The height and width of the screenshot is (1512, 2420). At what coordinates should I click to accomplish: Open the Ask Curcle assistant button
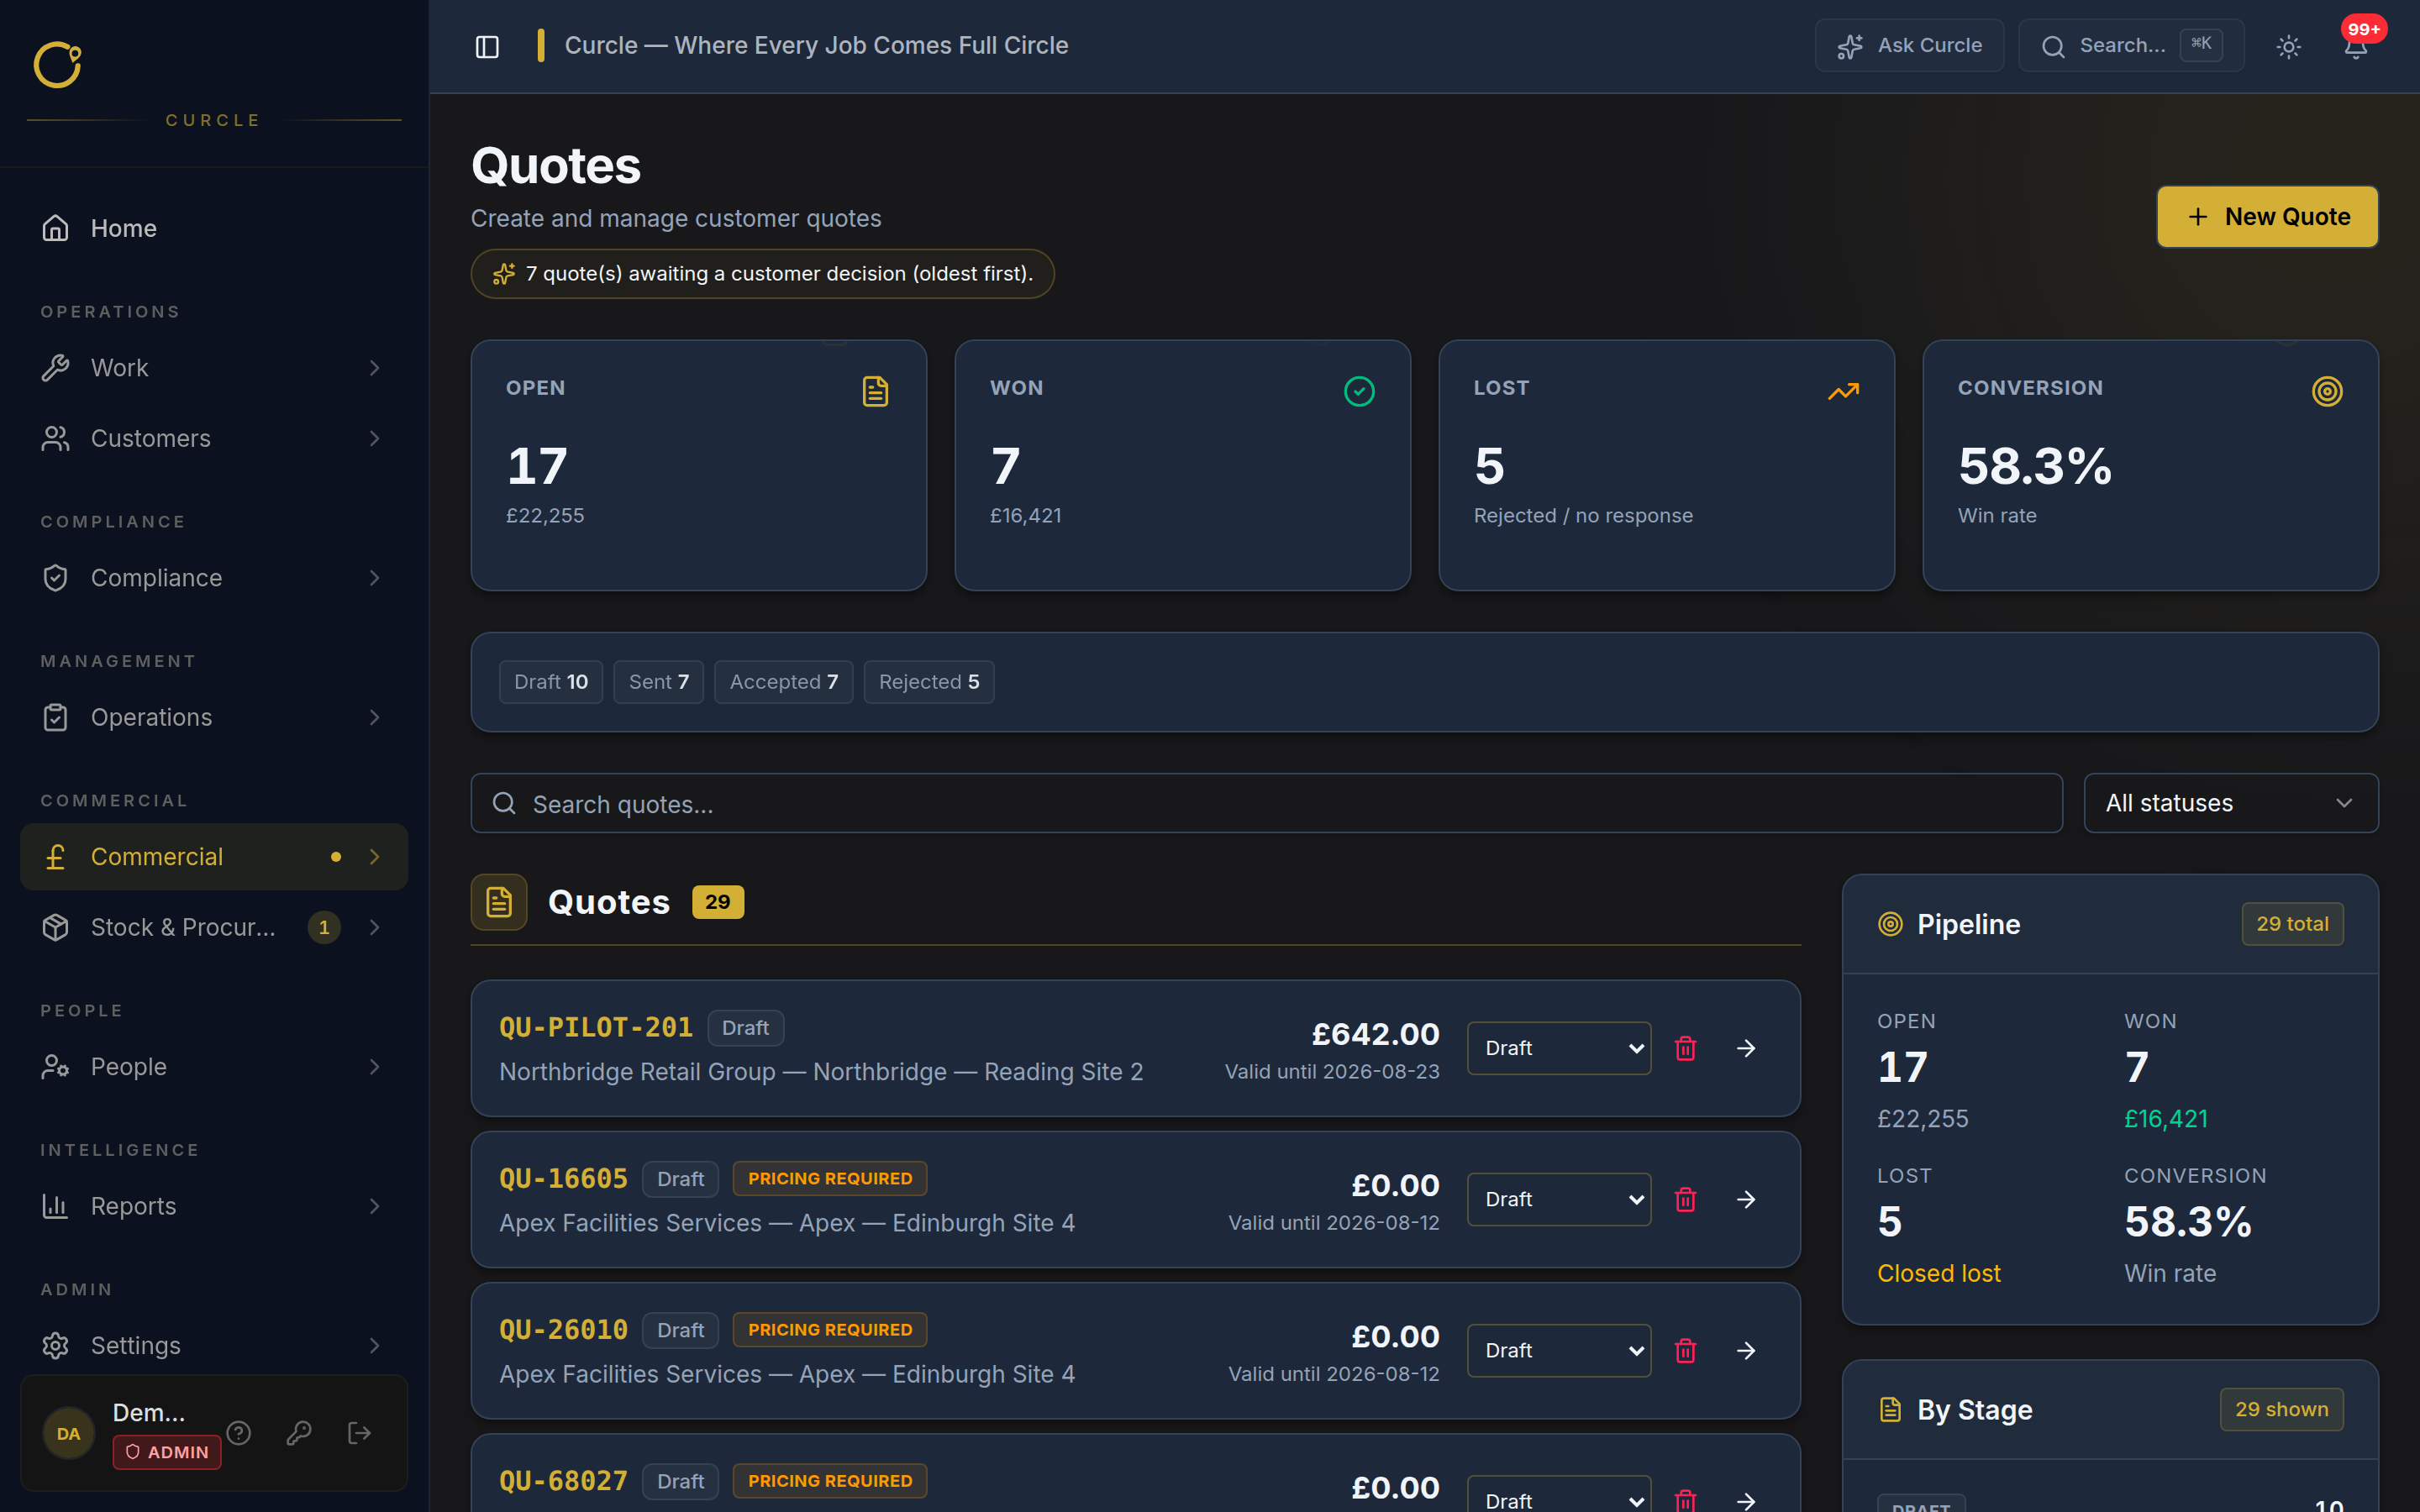click(x=1909, y=46)
